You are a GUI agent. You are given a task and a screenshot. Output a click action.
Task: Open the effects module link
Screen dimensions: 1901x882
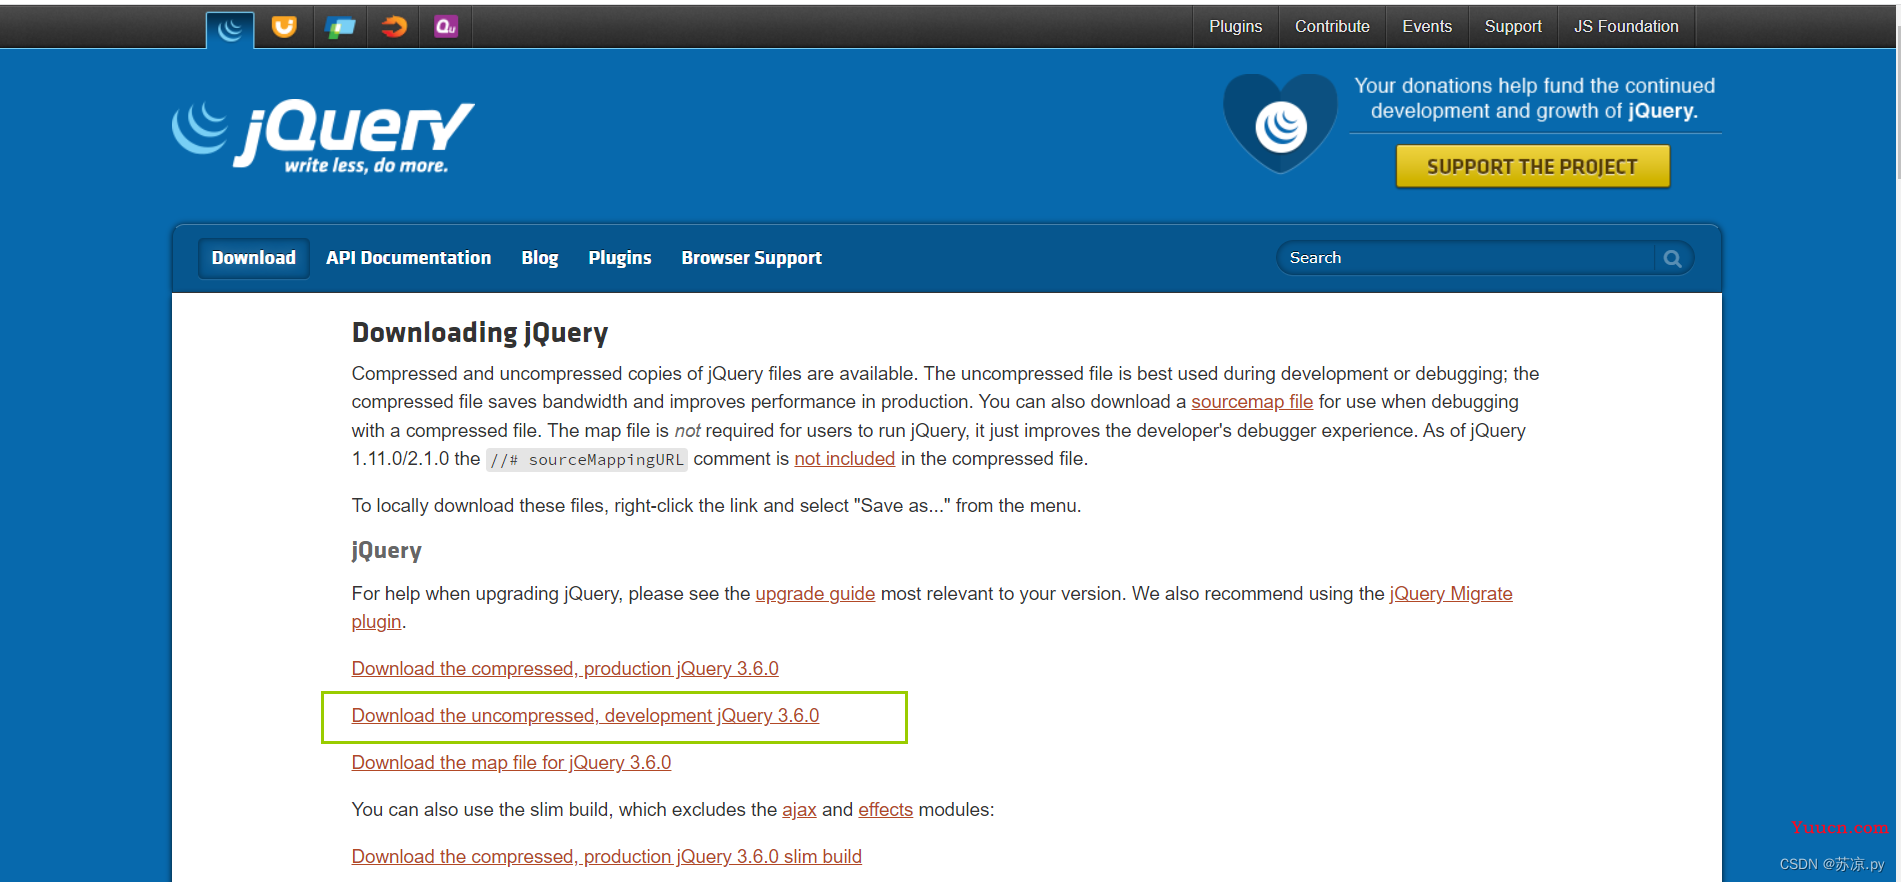tap(885, 810)
